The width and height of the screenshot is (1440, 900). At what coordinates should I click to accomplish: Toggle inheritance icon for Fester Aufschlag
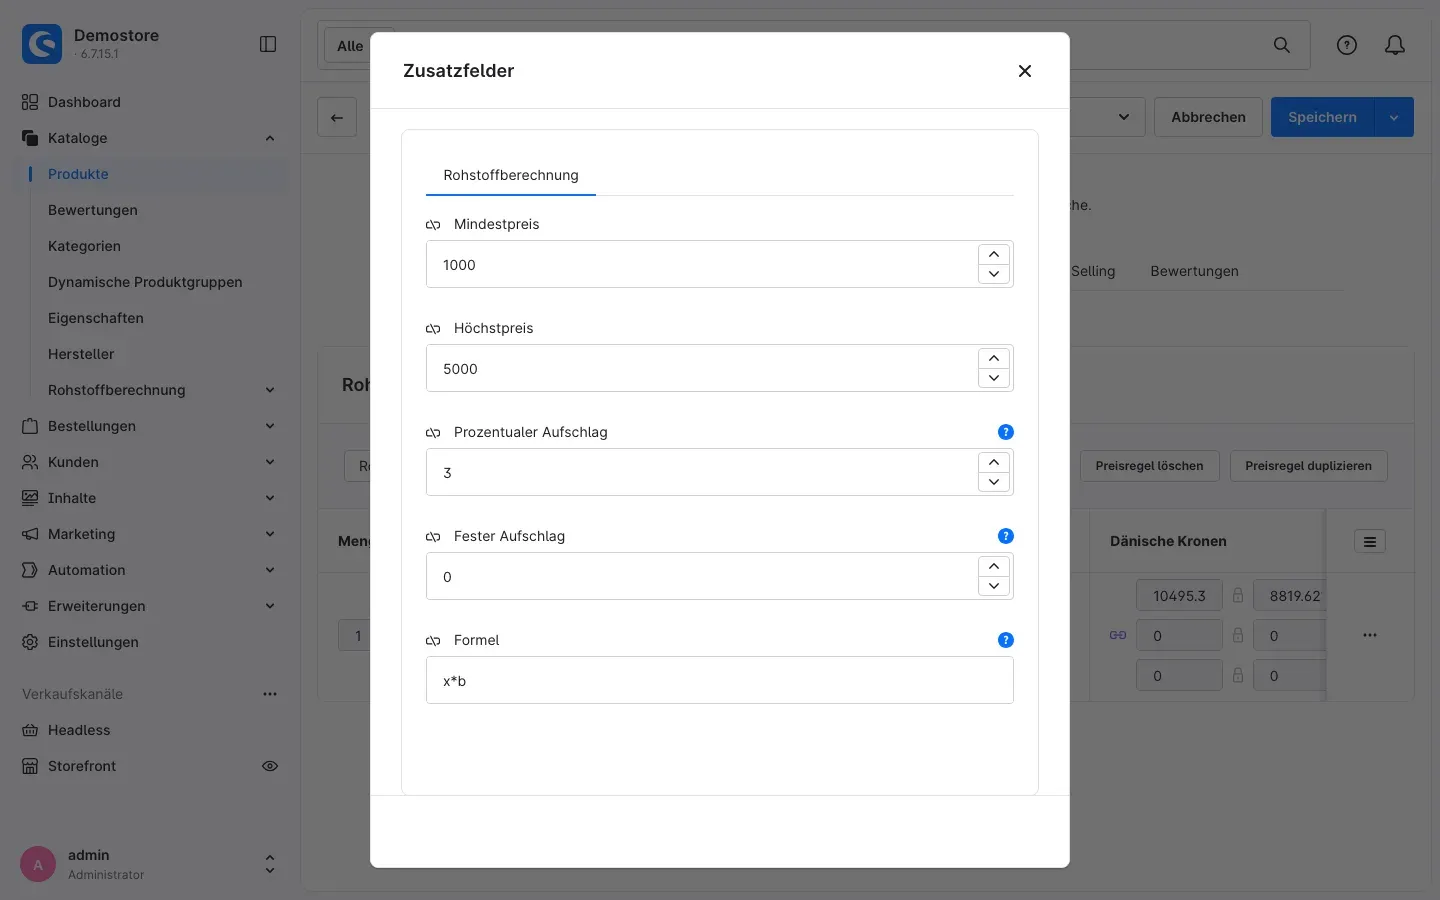click(x=433, y=537)
